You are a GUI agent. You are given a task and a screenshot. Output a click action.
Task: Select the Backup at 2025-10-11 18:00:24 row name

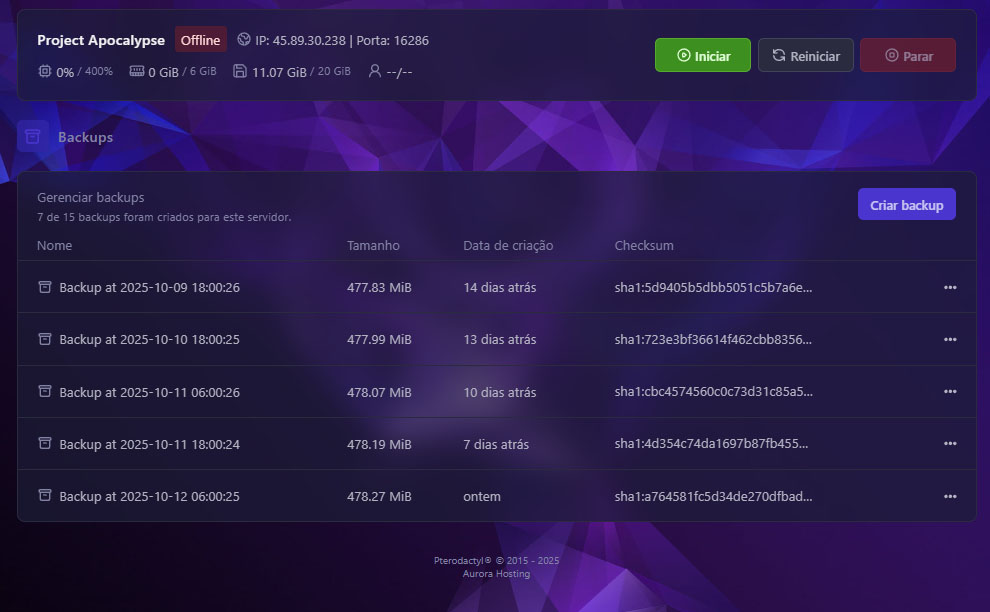tap(149, 444)
